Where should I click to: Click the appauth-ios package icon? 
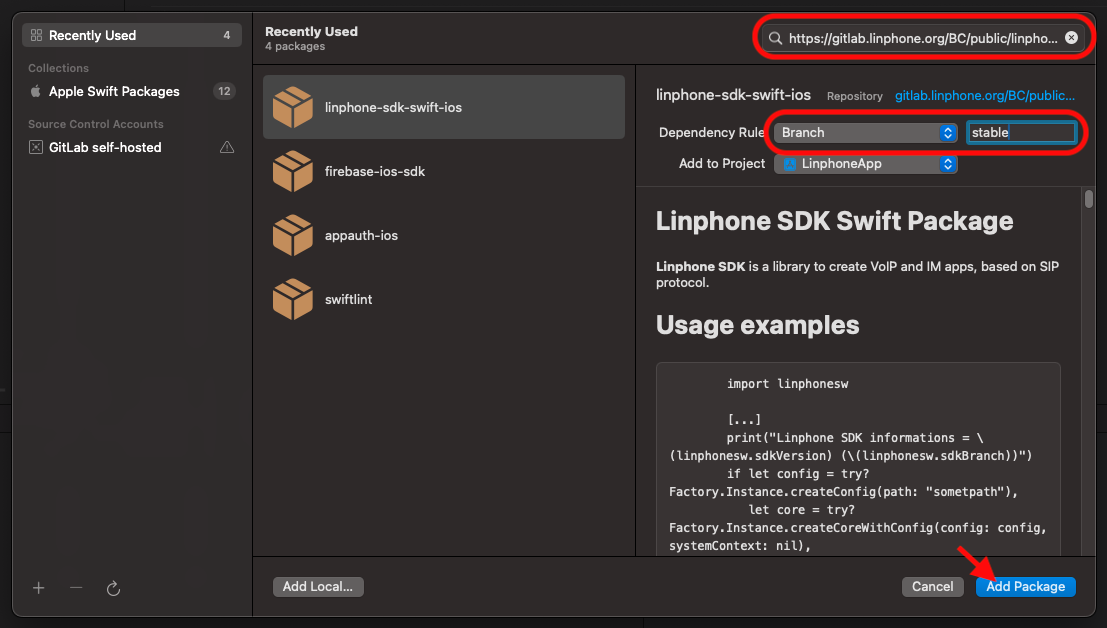292,235
